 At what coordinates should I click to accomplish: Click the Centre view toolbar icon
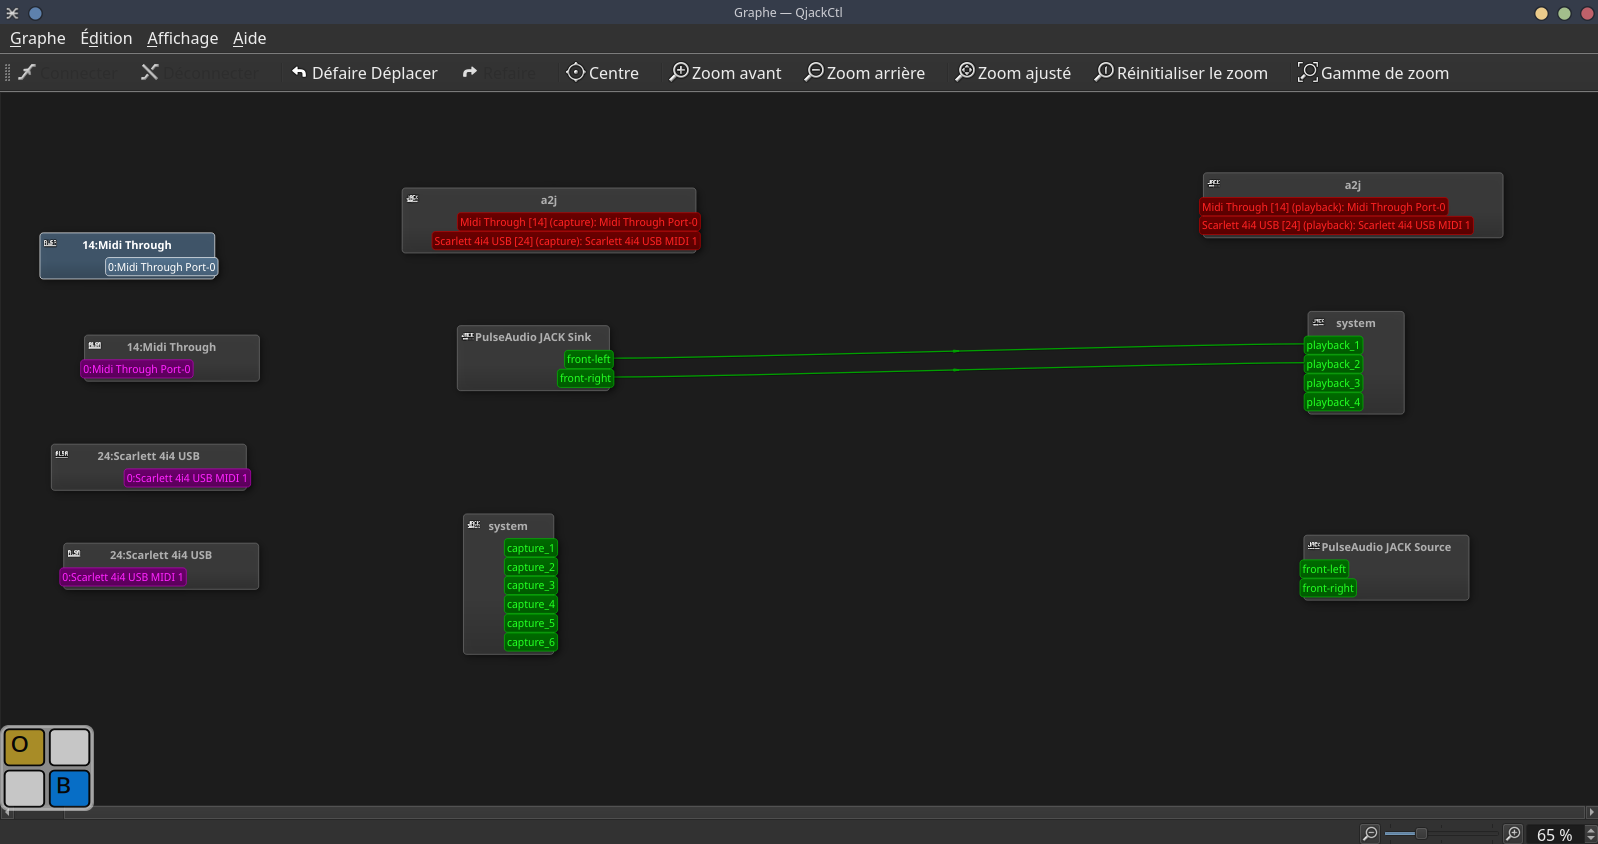[602, 73]
